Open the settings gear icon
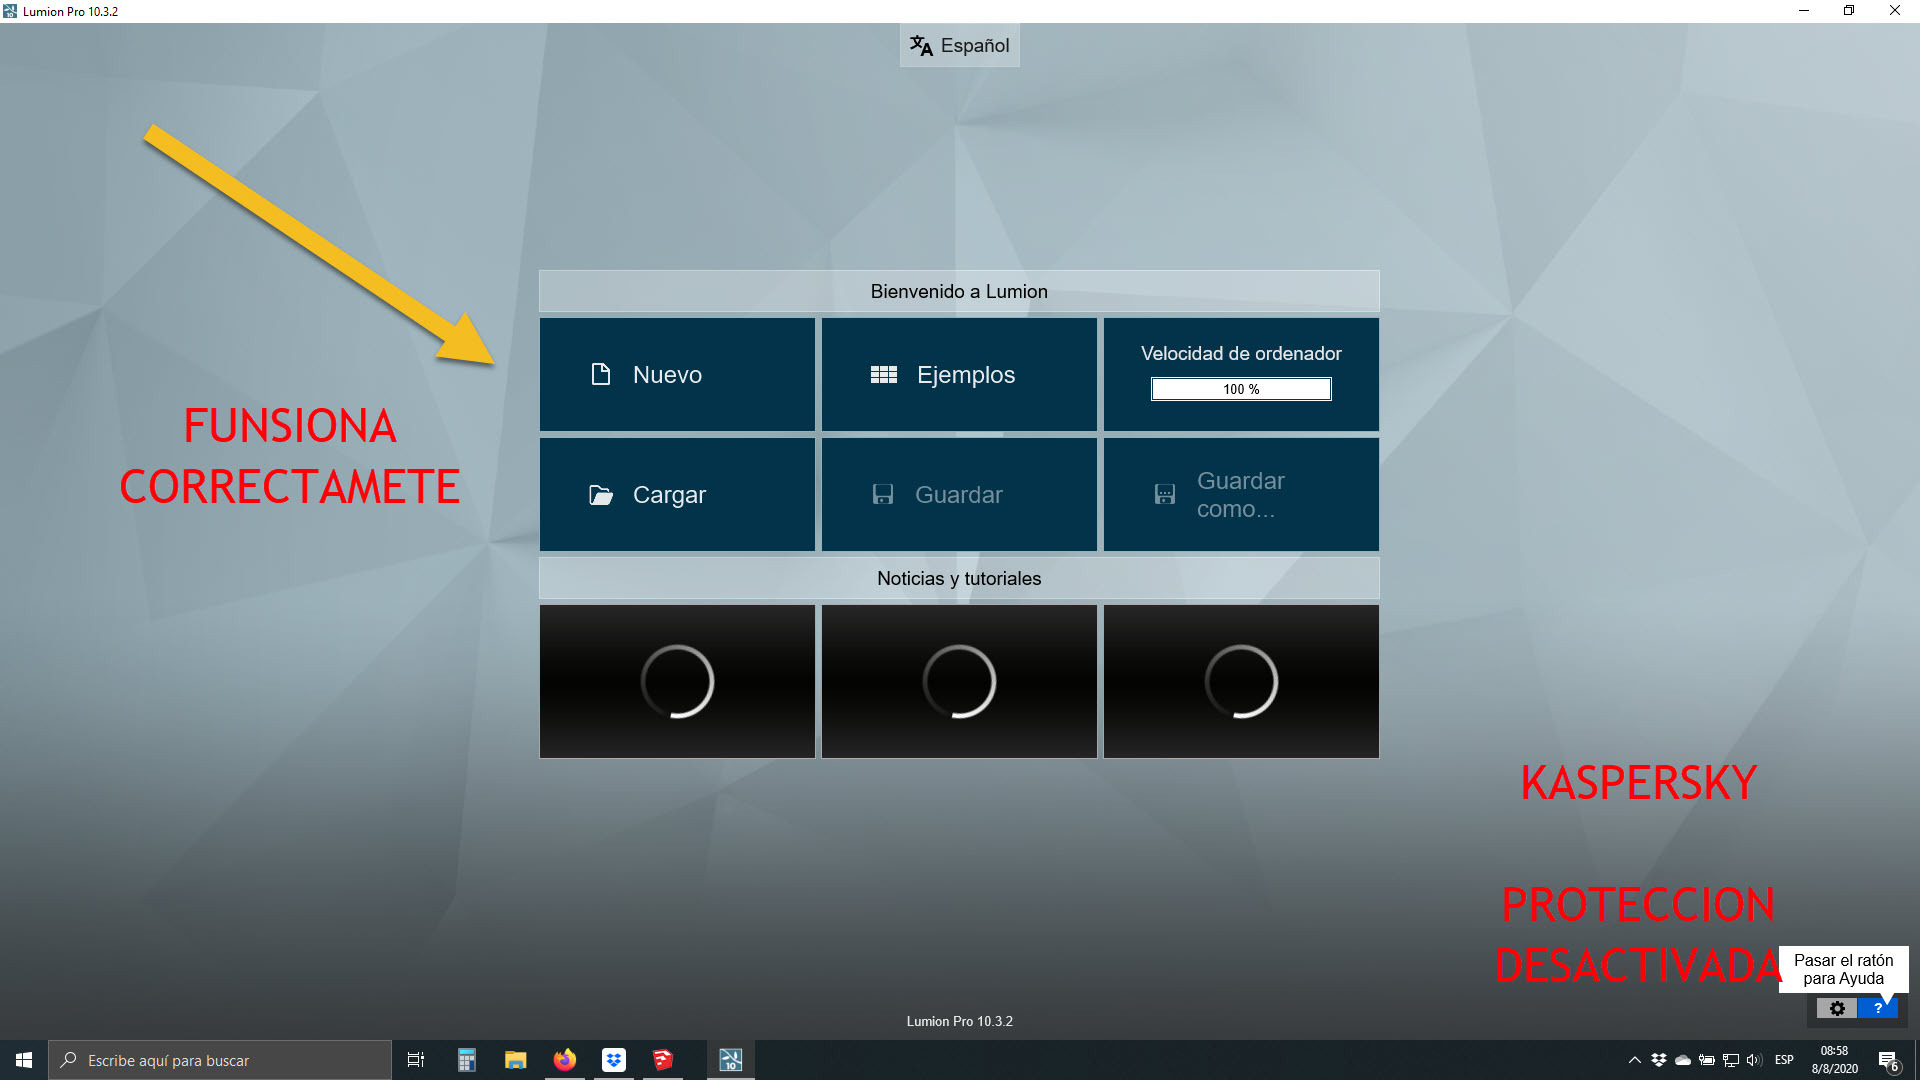This screenshot has height=1080, width=1920. (x=1837, y=1008)
